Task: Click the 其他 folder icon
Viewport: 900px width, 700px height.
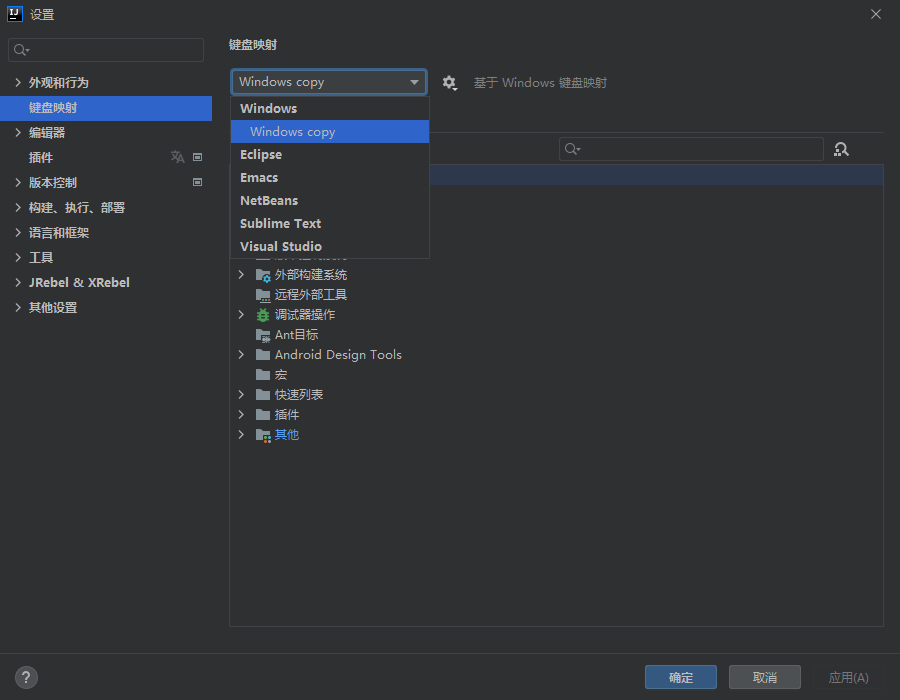Action: tap(263, 435)
